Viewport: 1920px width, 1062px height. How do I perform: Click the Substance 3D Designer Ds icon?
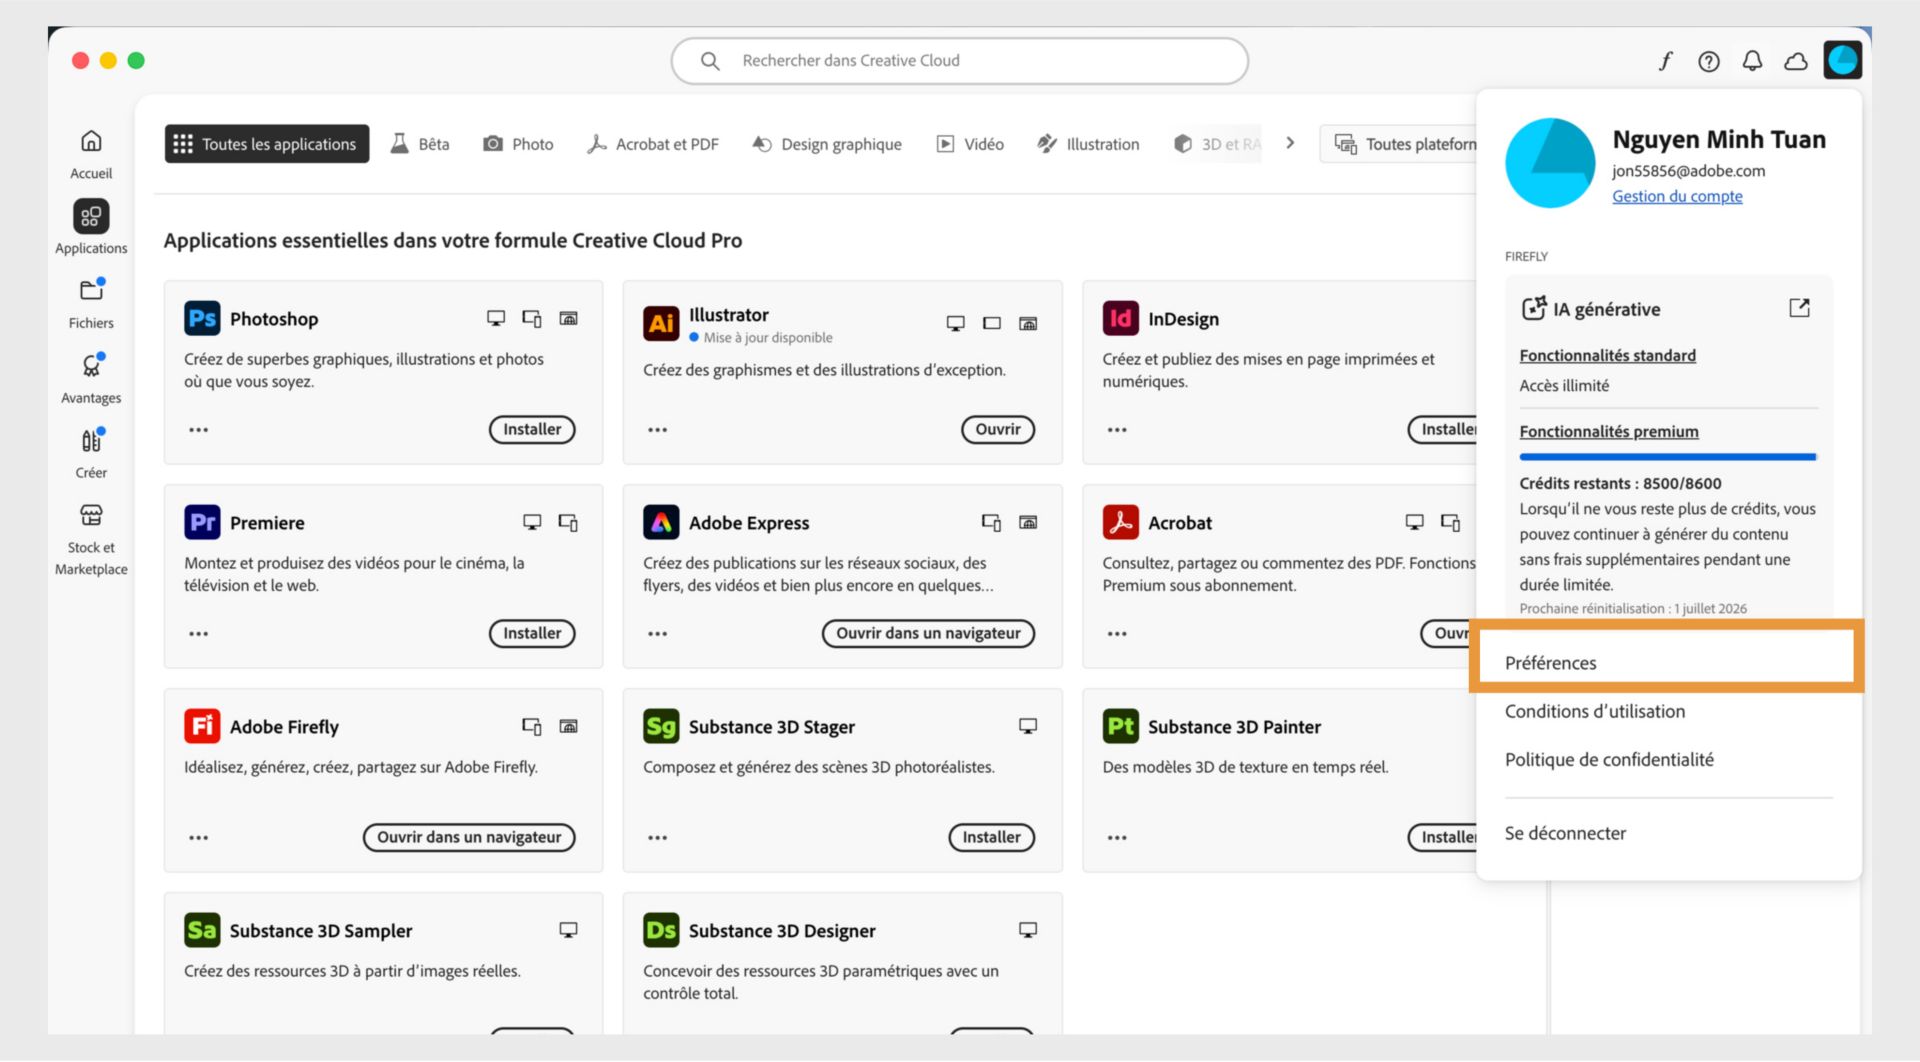pyautogui.click(x=661, y=930)
